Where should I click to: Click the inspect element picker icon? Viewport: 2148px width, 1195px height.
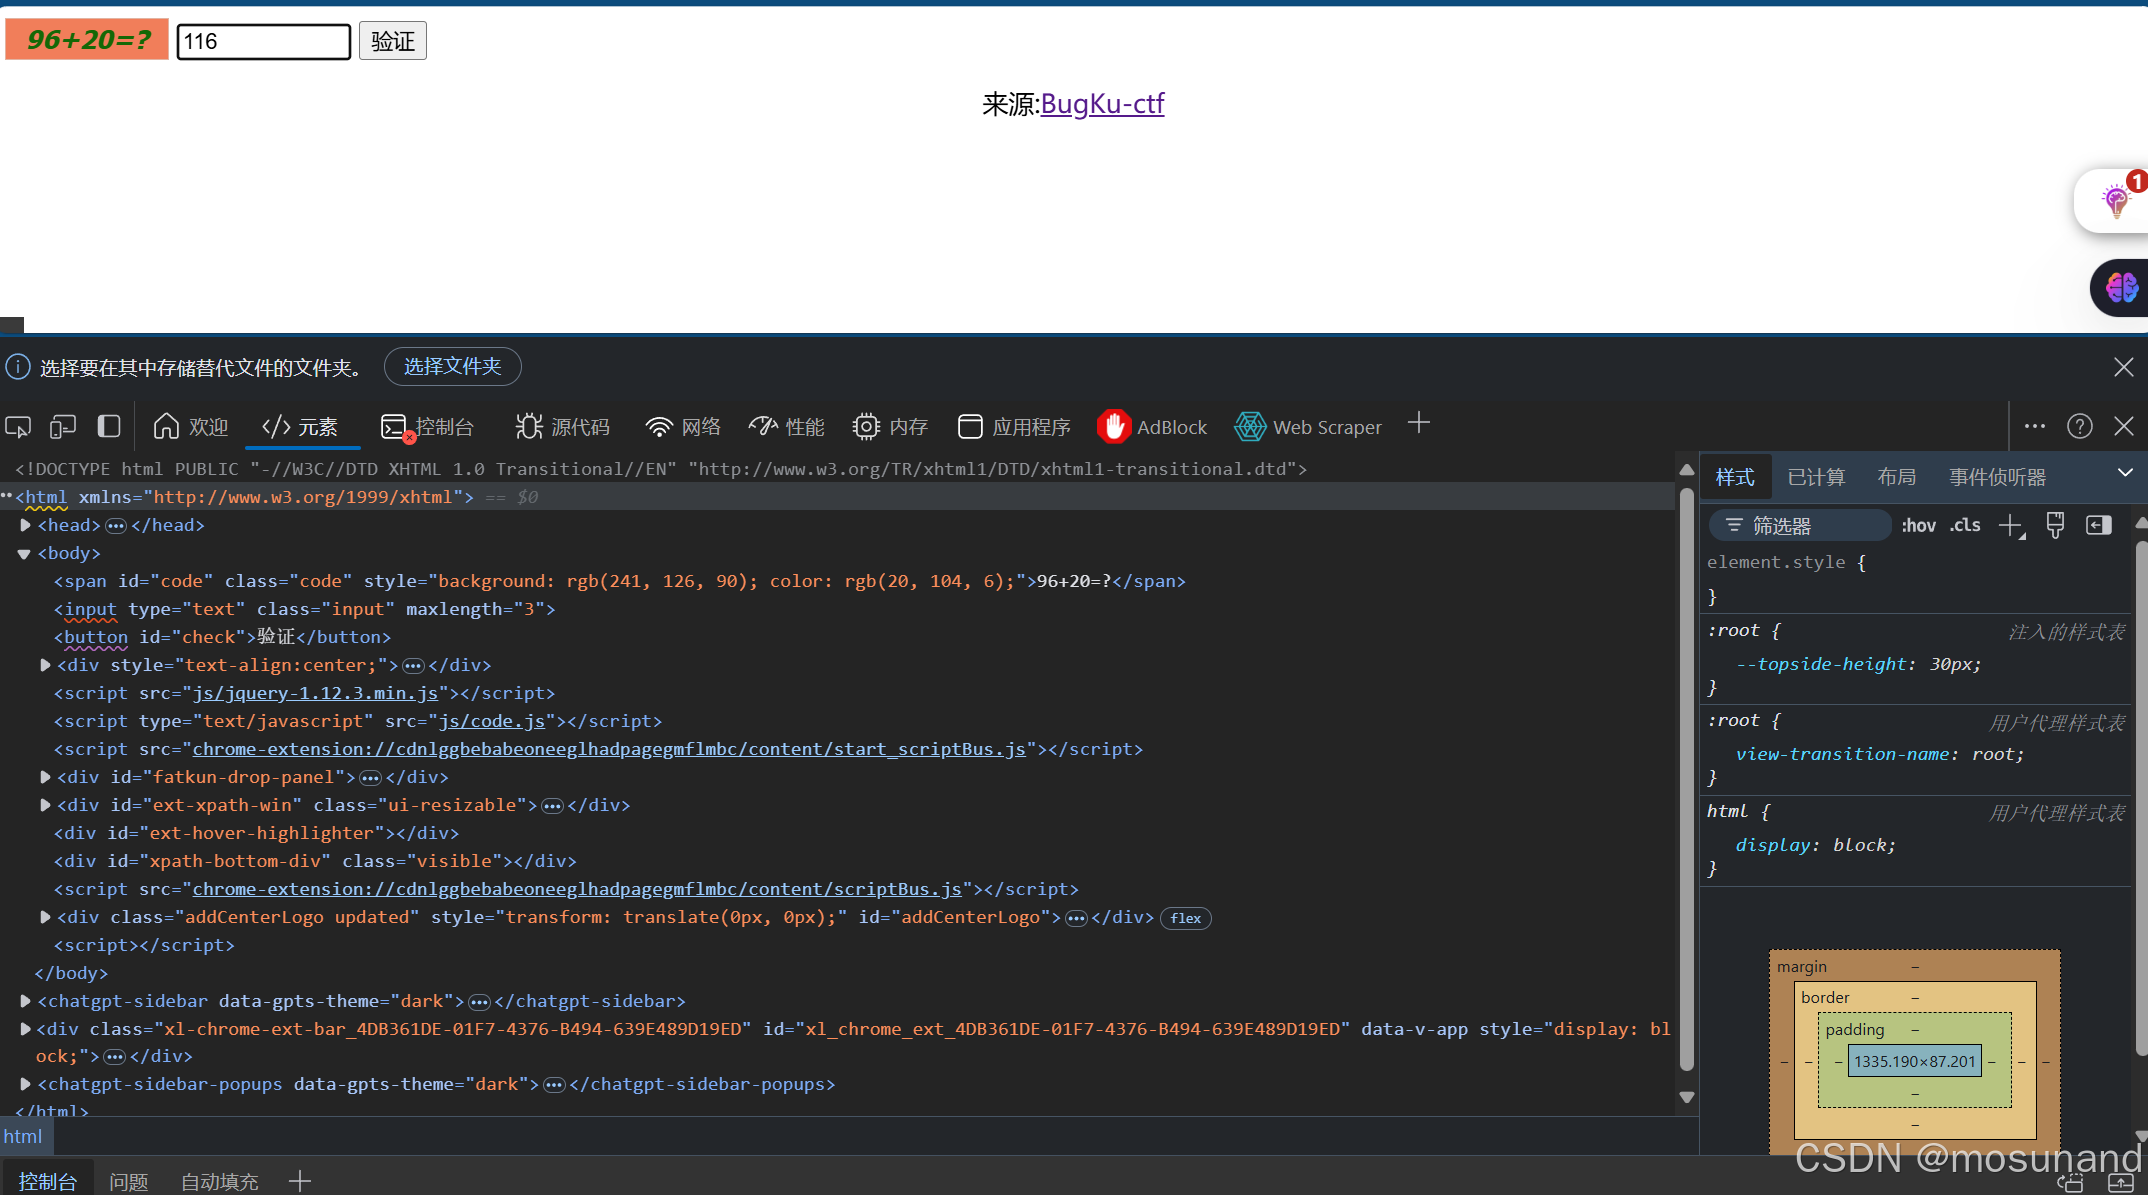click(x=18, y=427)
